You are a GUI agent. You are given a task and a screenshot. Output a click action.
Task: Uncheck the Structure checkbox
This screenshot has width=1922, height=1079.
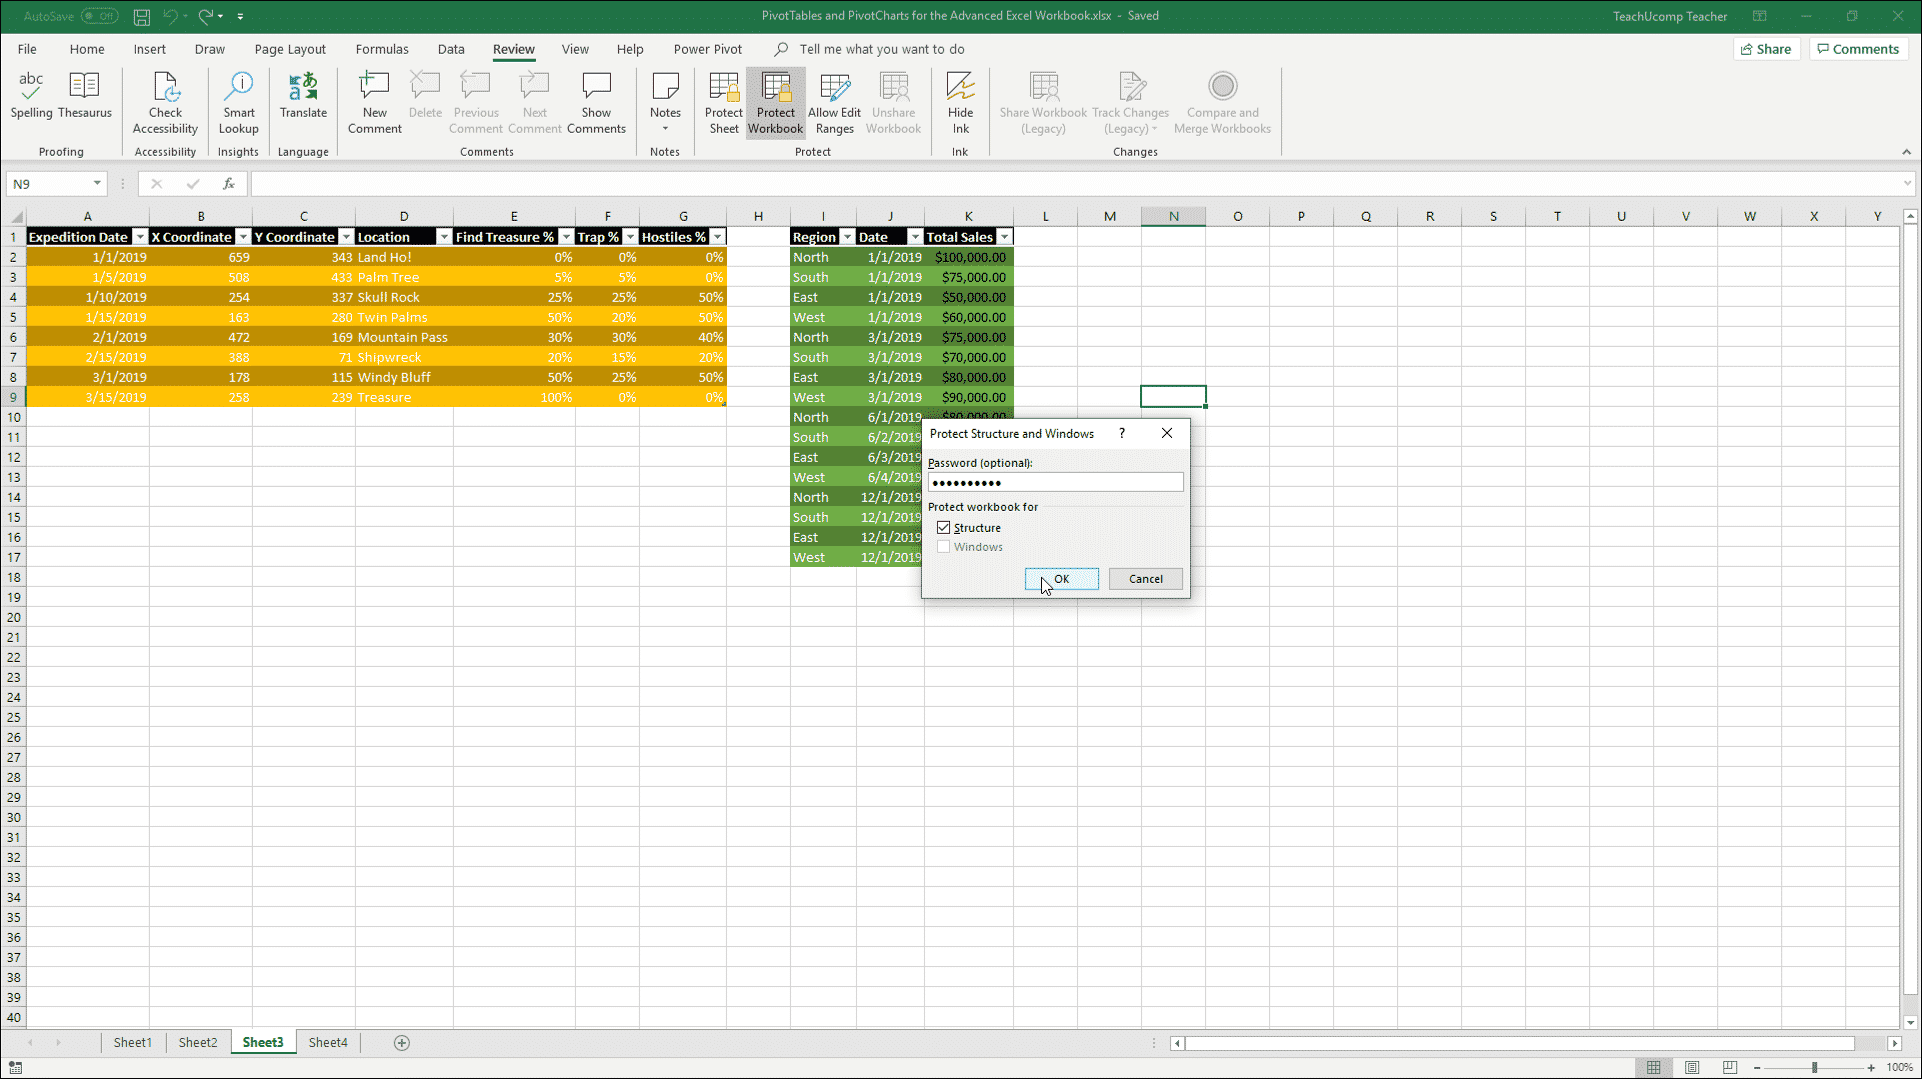943,527
